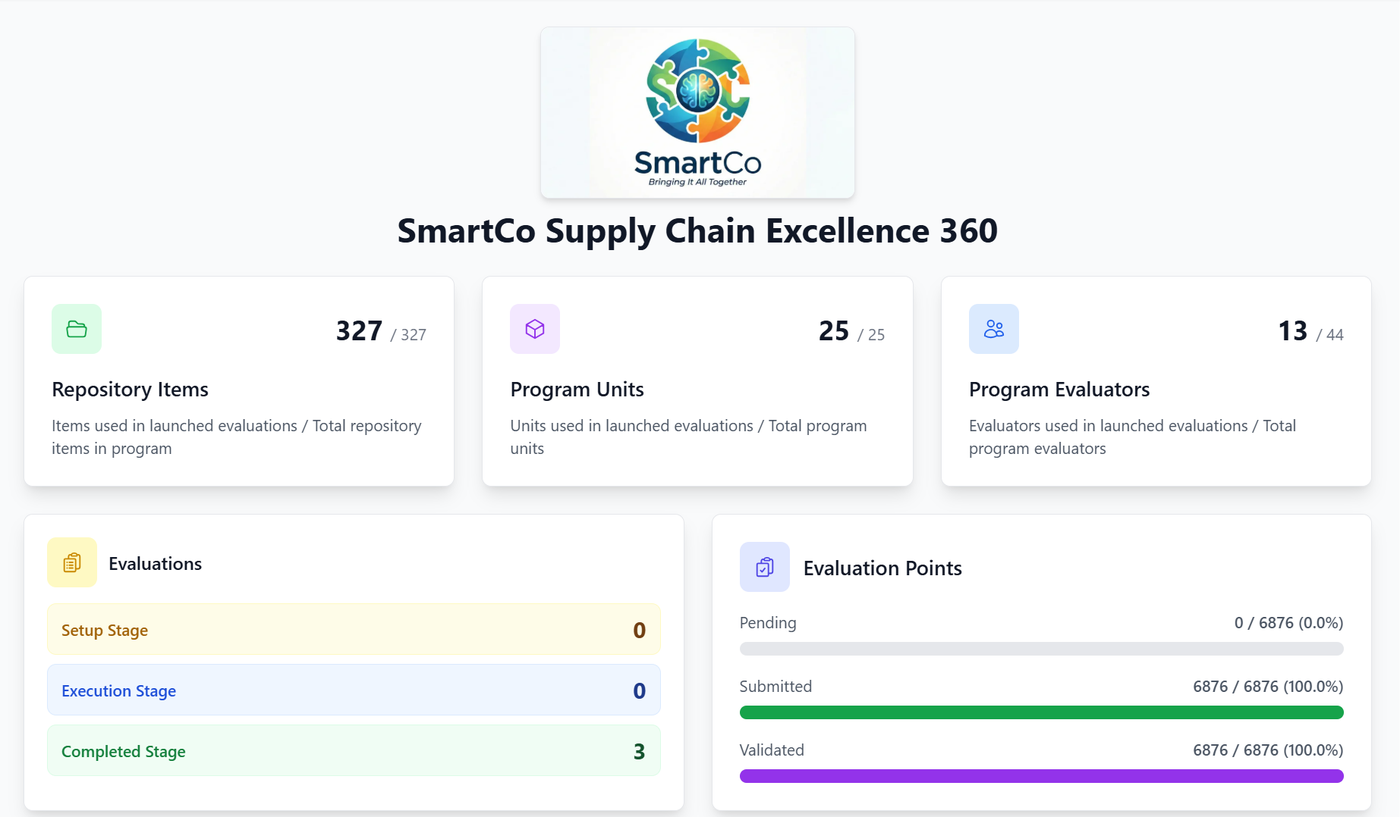Open the Completed Stage row
The height and width of the screenshot is (817, 1400).
click(354, 750)
